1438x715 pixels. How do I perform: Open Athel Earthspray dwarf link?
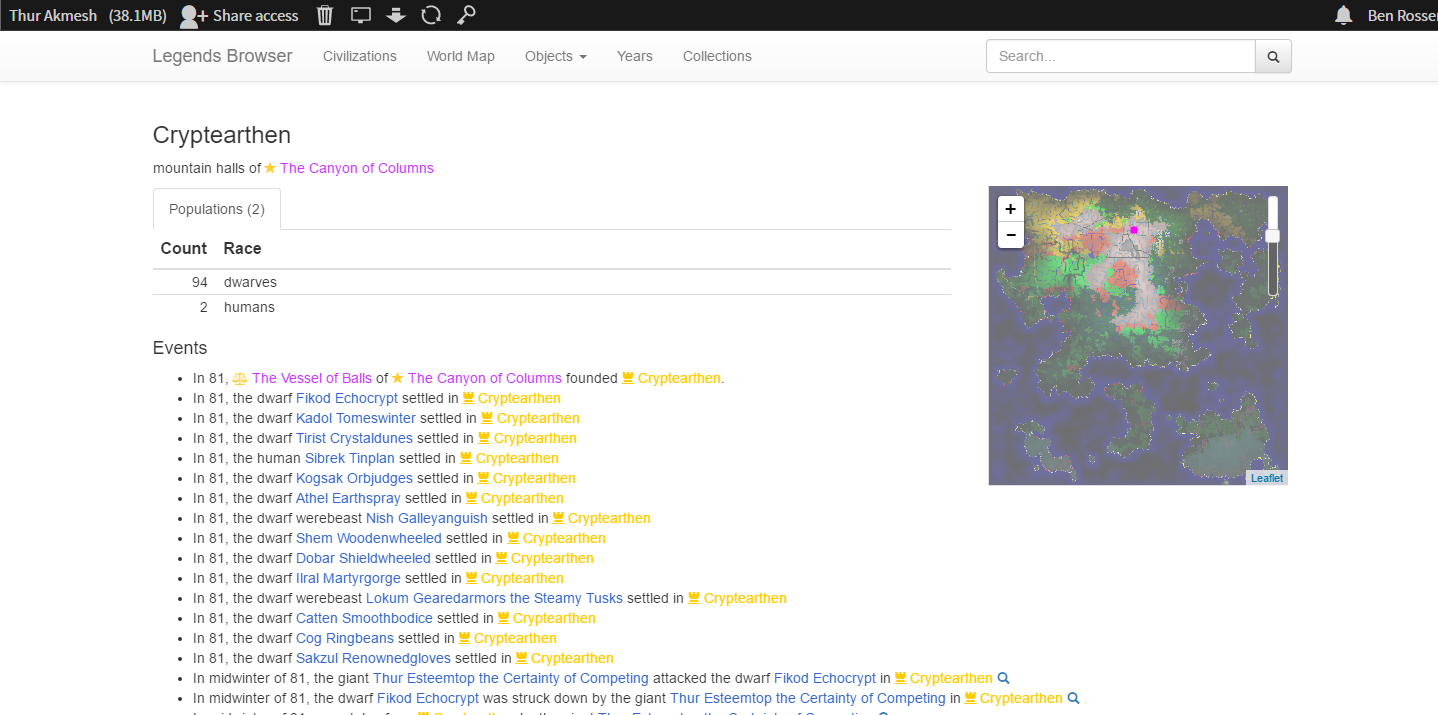coord(348,498)
